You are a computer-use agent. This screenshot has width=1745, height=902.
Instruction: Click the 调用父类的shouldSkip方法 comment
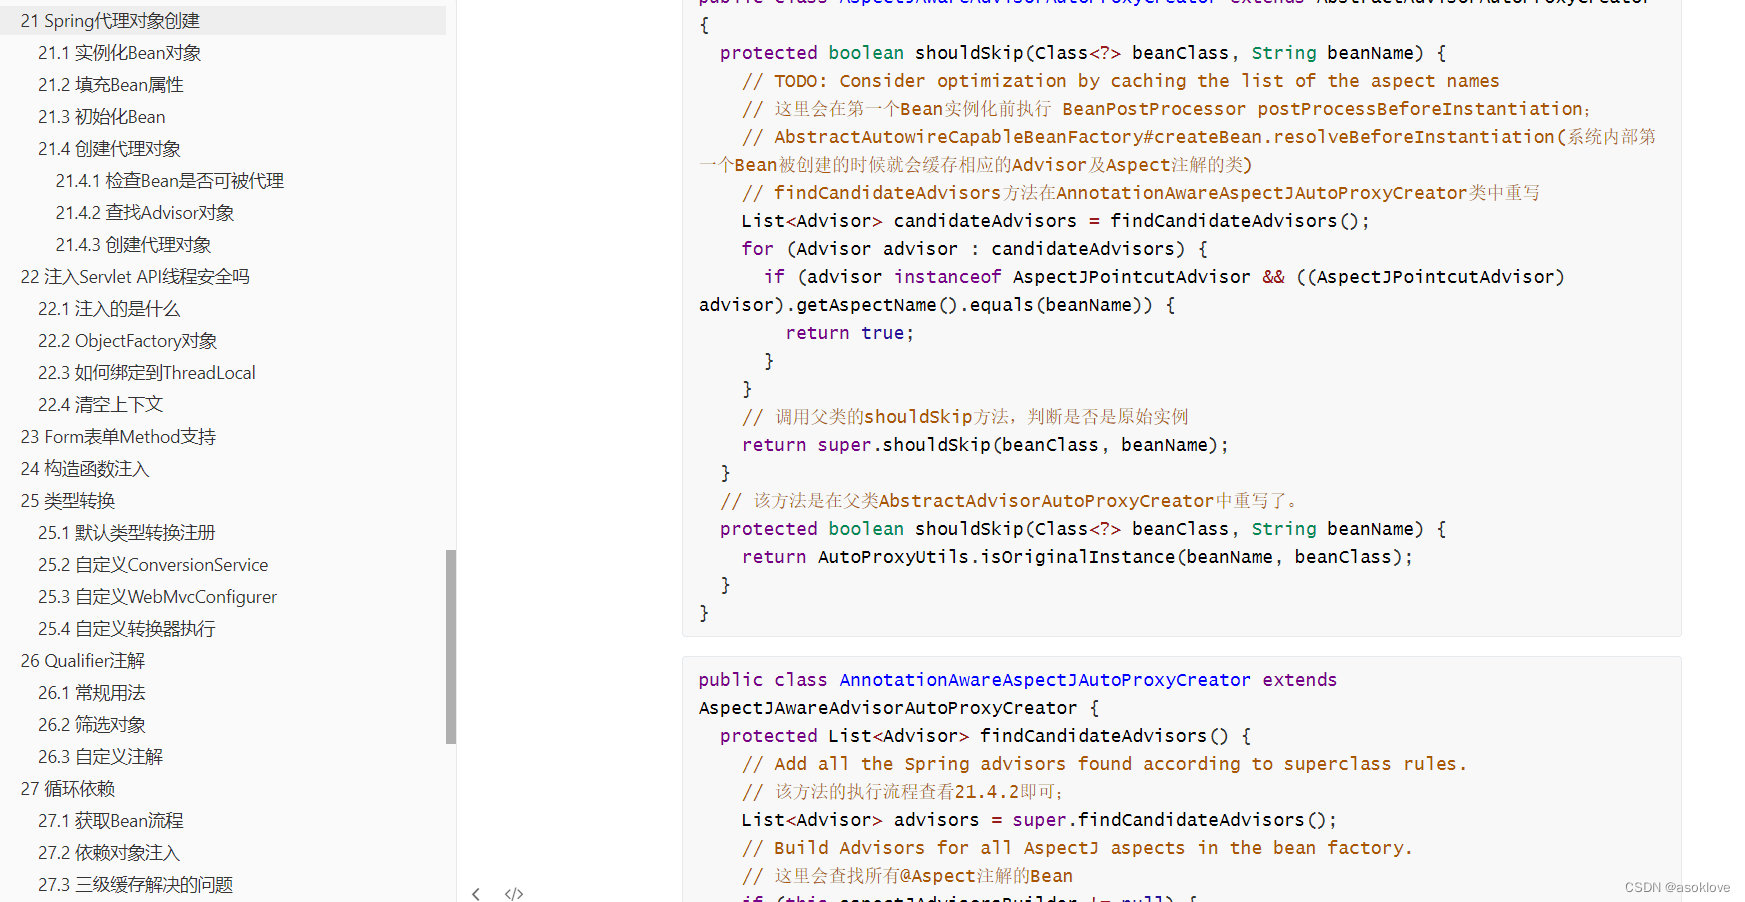point(965,417)
